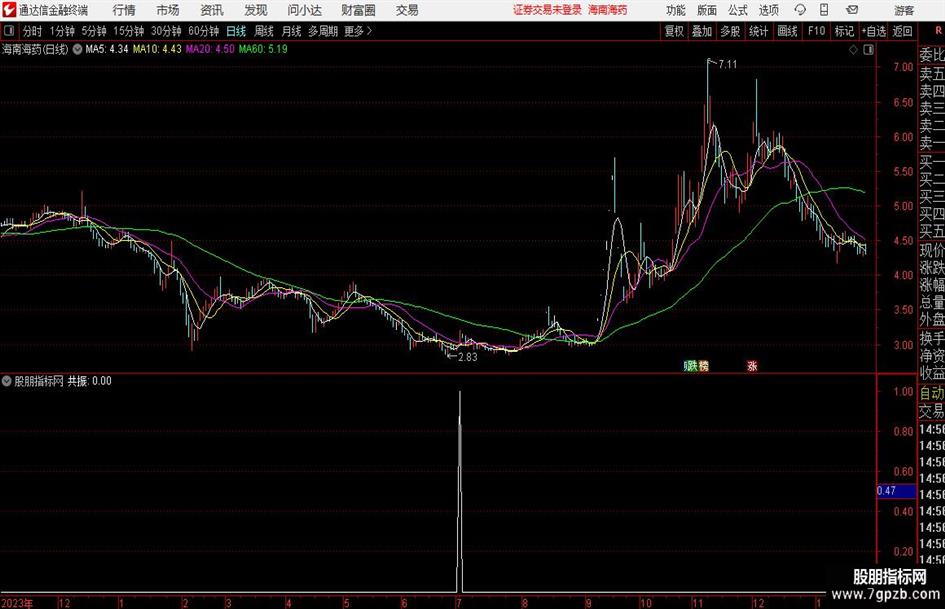Click the 标记 mark button
The width and height of the screenshot is (945, 609).
tap(844, 31)
